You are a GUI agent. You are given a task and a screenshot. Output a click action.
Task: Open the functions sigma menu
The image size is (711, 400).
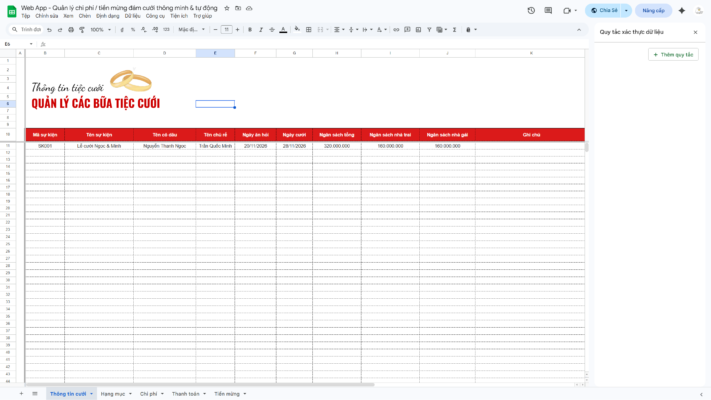[454, 29]
